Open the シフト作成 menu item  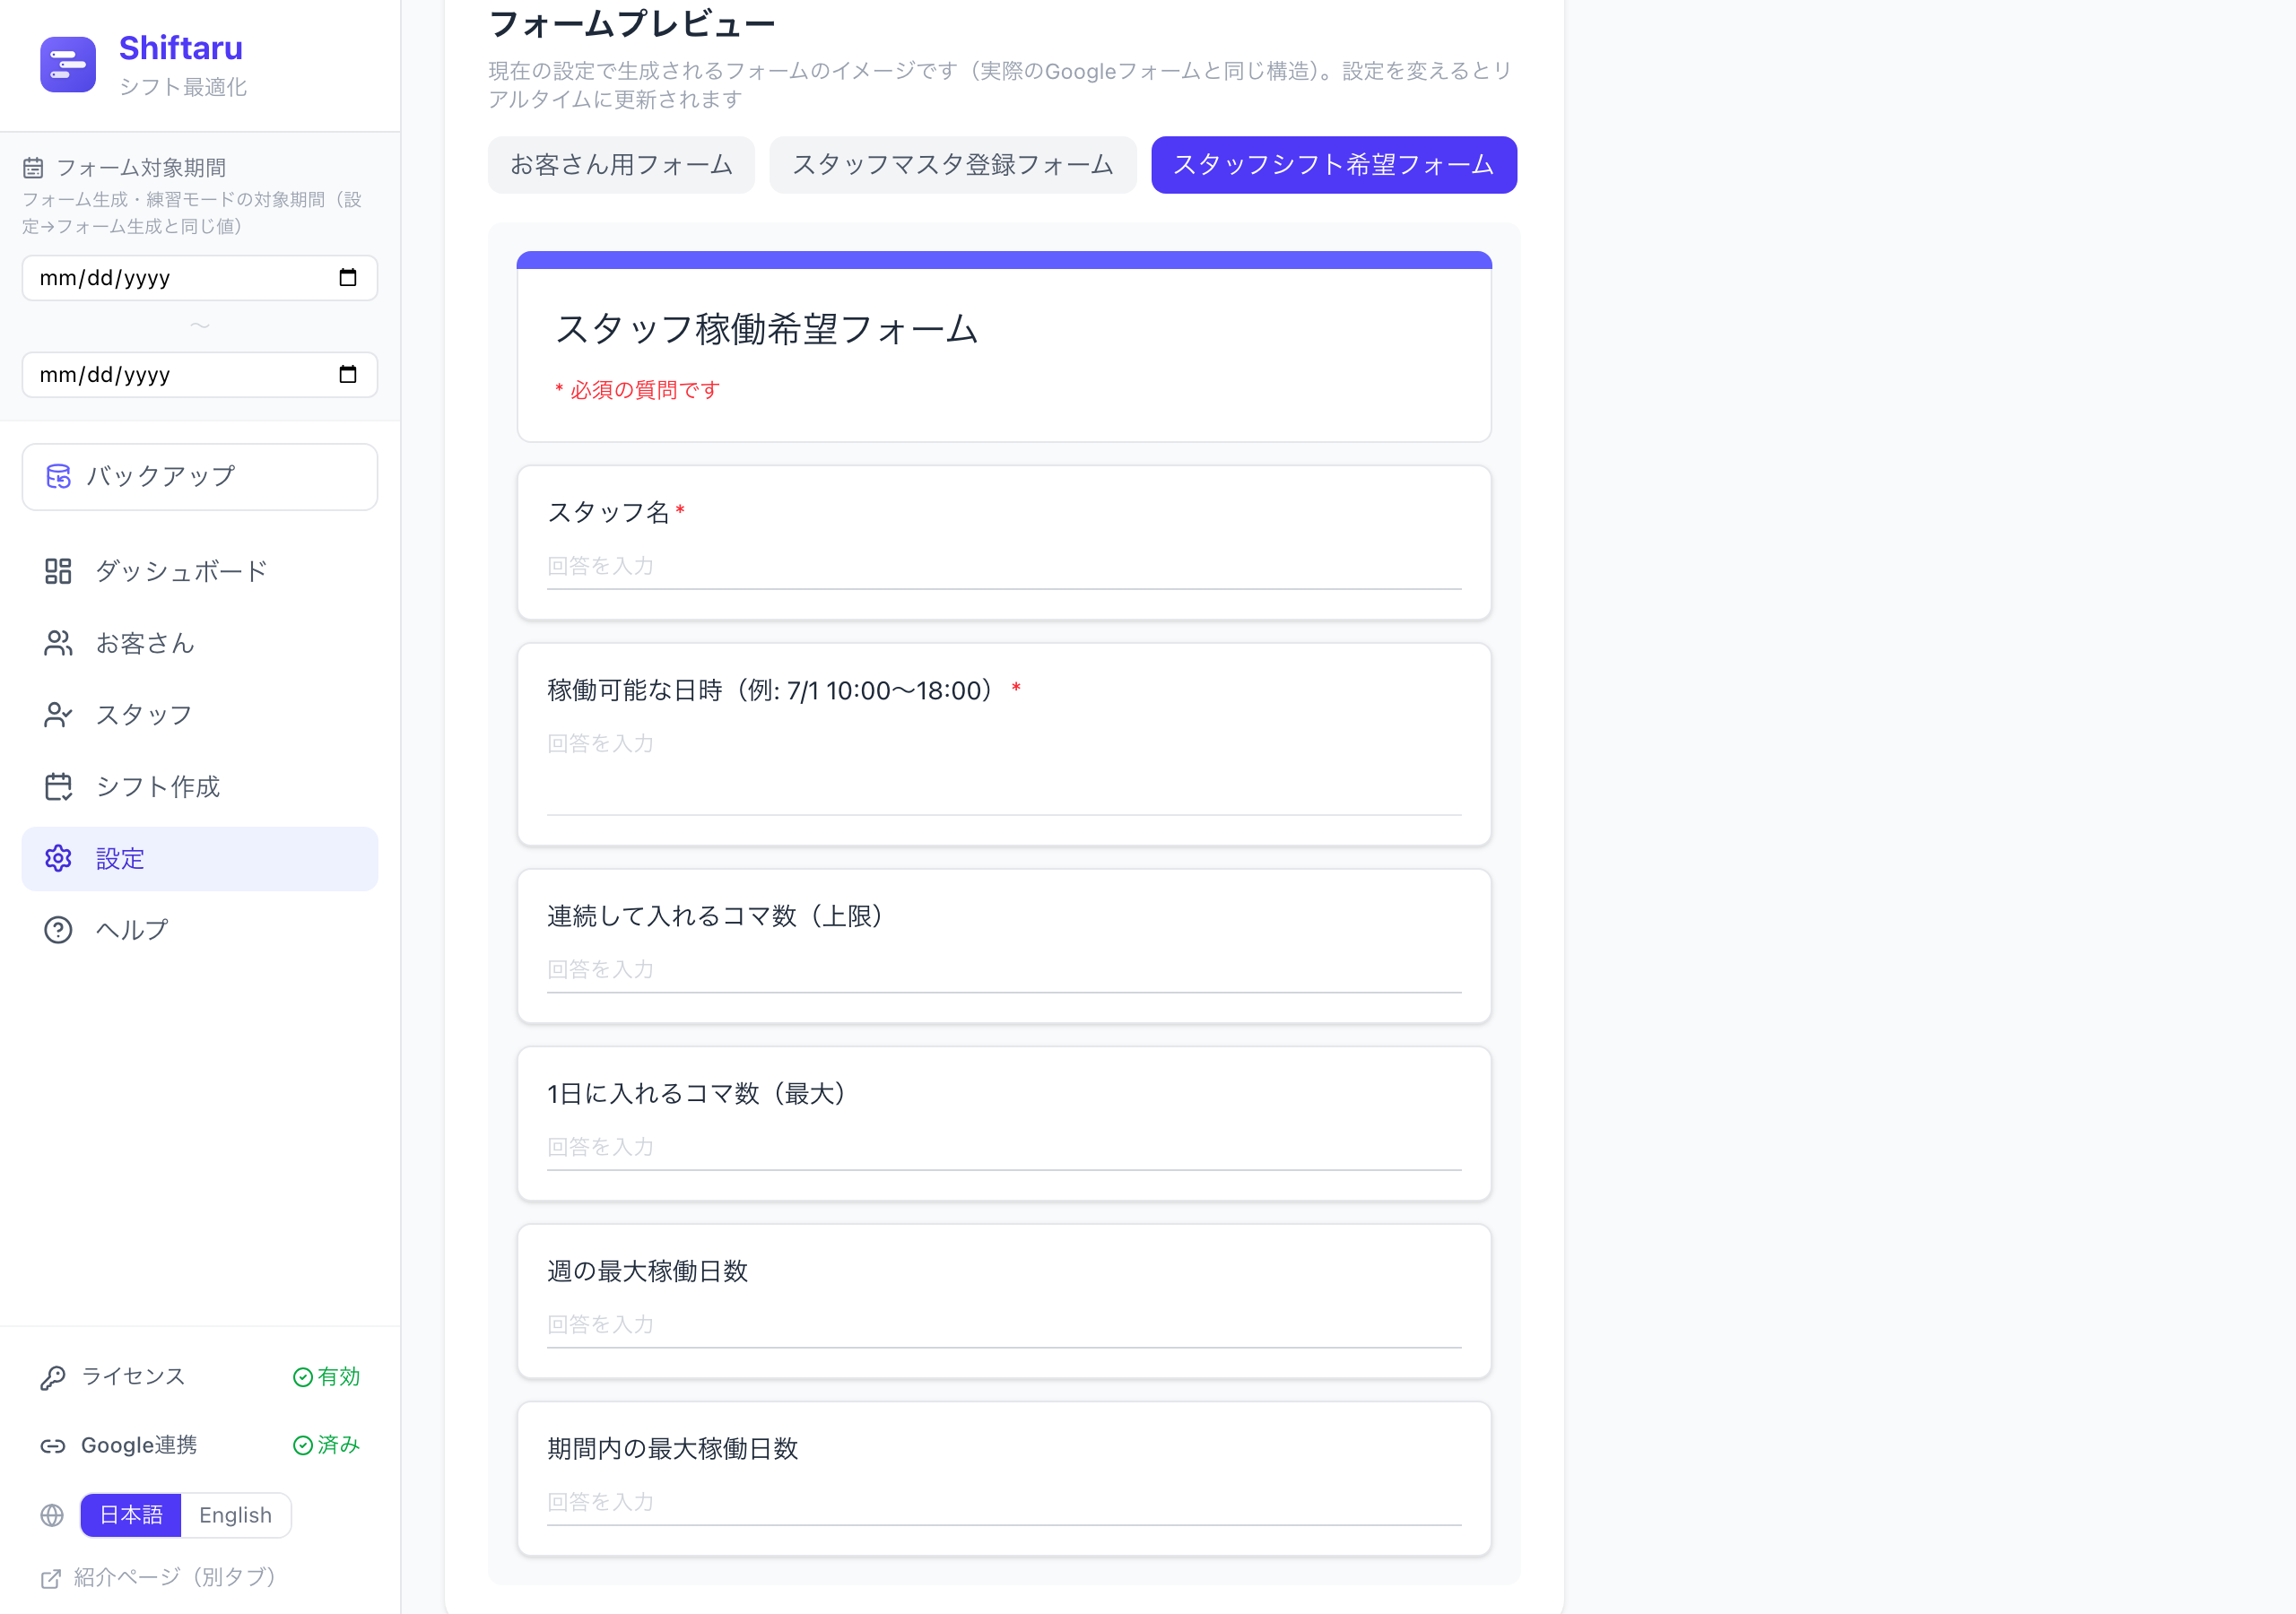(200, 787)
